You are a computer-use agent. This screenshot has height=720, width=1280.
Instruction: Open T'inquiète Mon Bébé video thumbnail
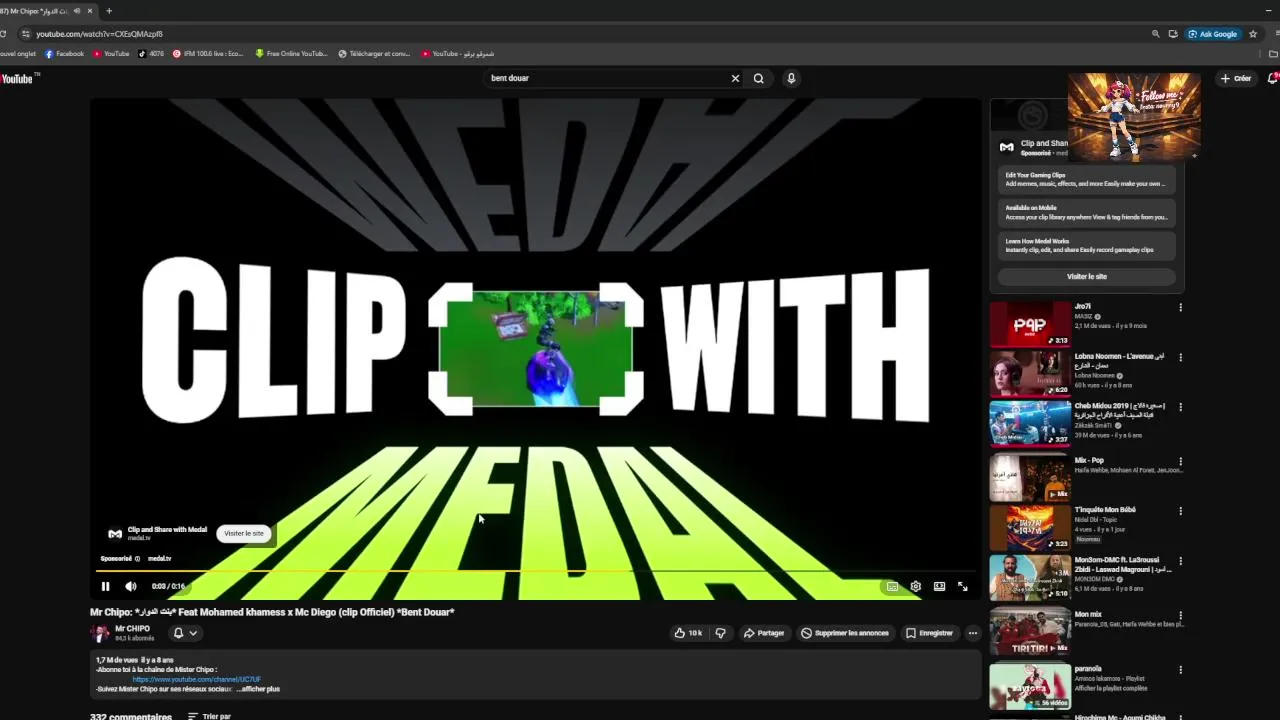(1030, 529)
